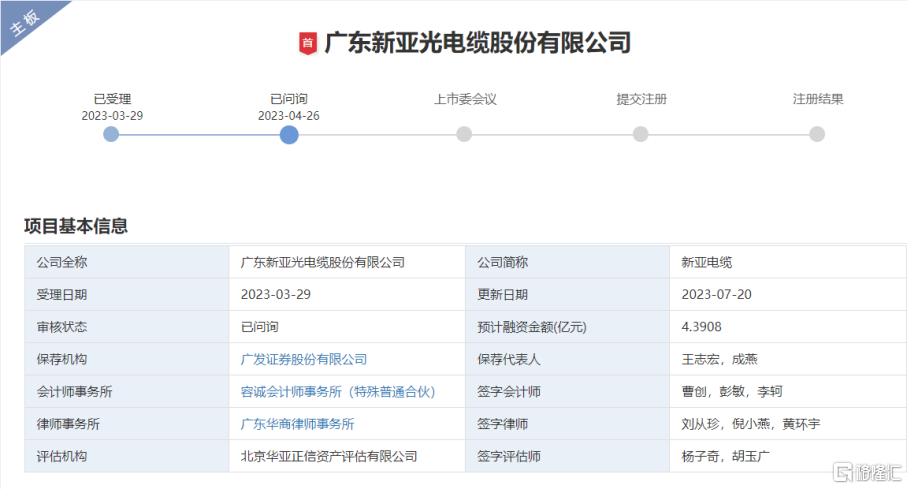Click the 审核状态 value 已问询 cell

347,327
